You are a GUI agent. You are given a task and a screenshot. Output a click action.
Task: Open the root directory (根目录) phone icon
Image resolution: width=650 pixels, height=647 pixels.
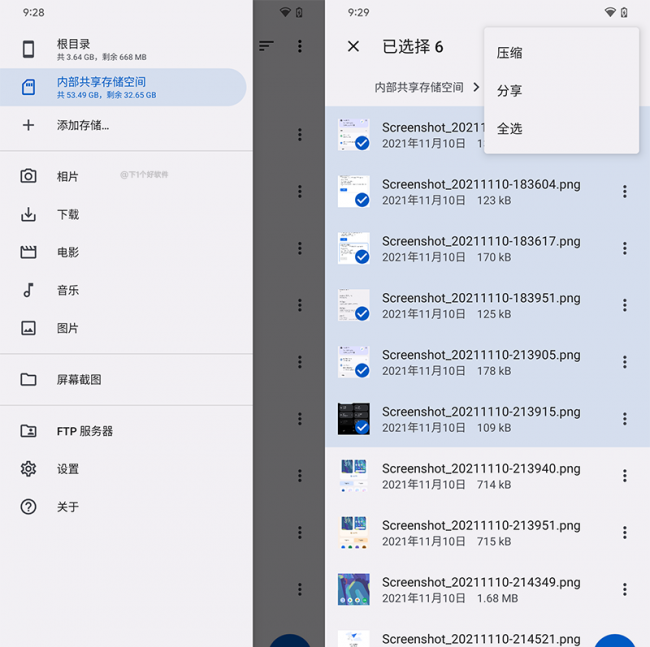[x=28, y=49]
